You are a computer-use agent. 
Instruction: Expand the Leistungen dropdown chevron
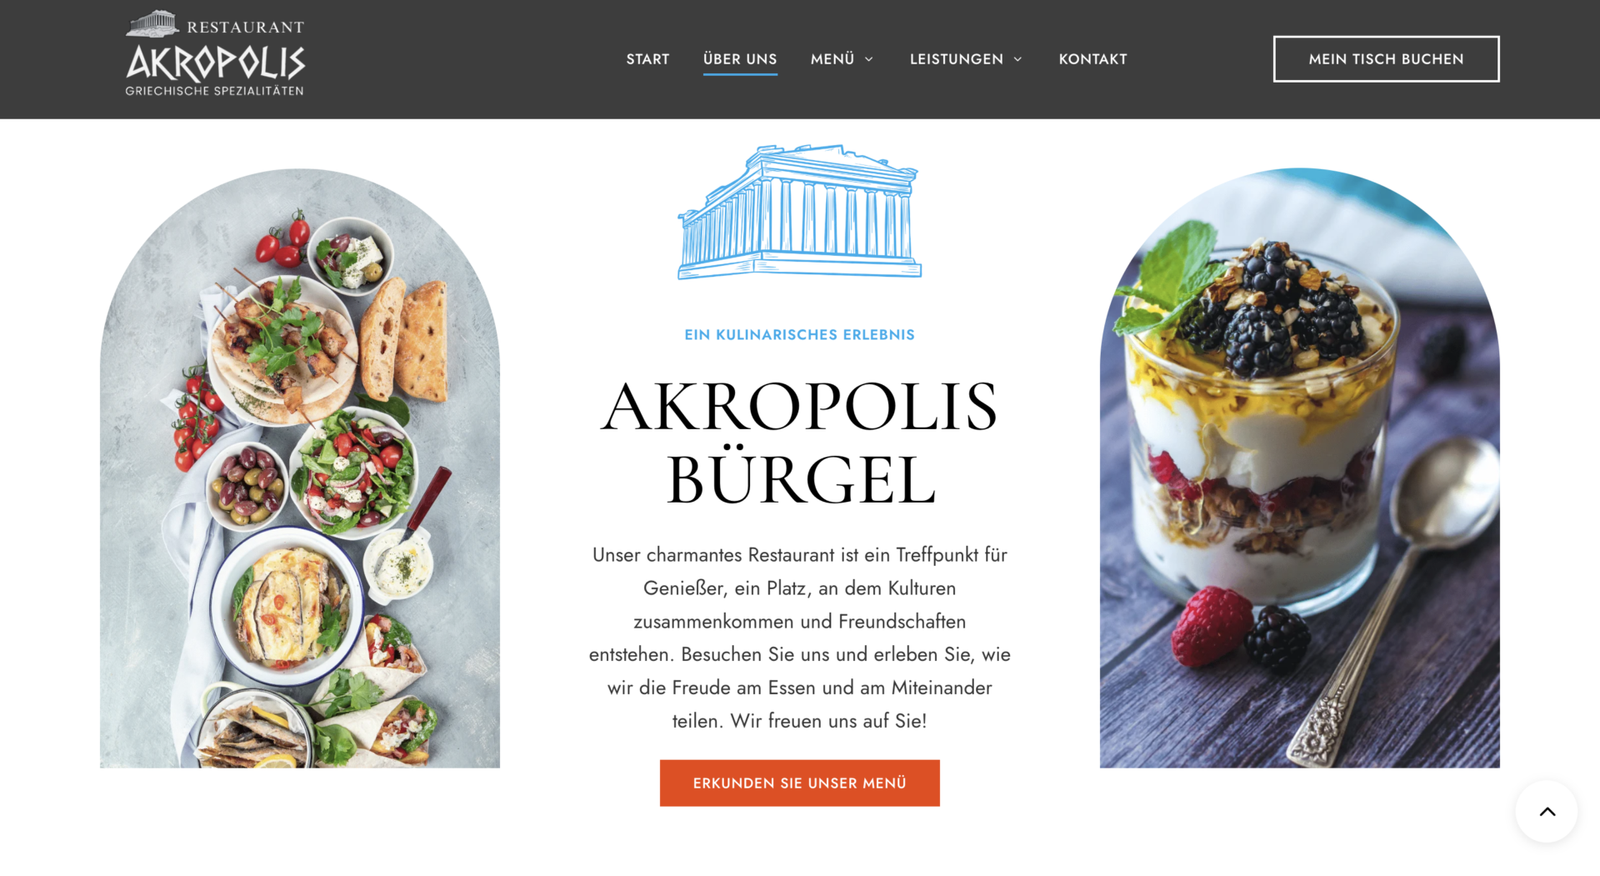click(x=1018, y=60)
